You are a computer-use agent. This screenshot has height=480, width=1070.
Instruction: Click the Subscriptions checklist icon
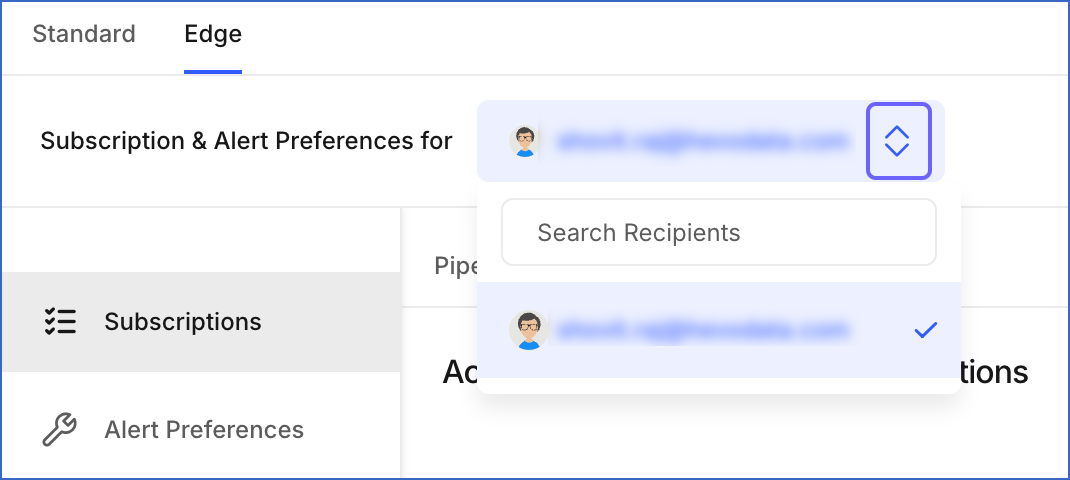tap(60, 322)
